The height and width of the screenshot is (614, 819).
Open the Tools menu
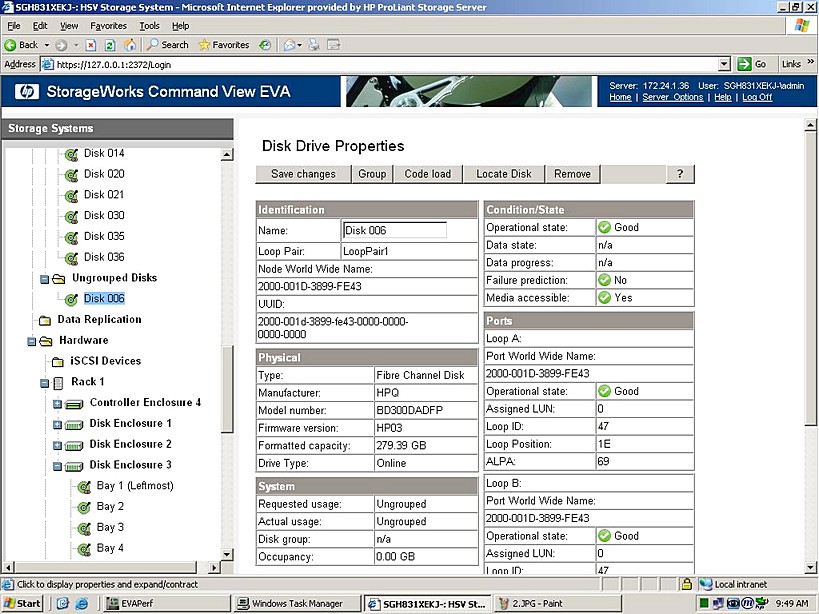[149, 26]
